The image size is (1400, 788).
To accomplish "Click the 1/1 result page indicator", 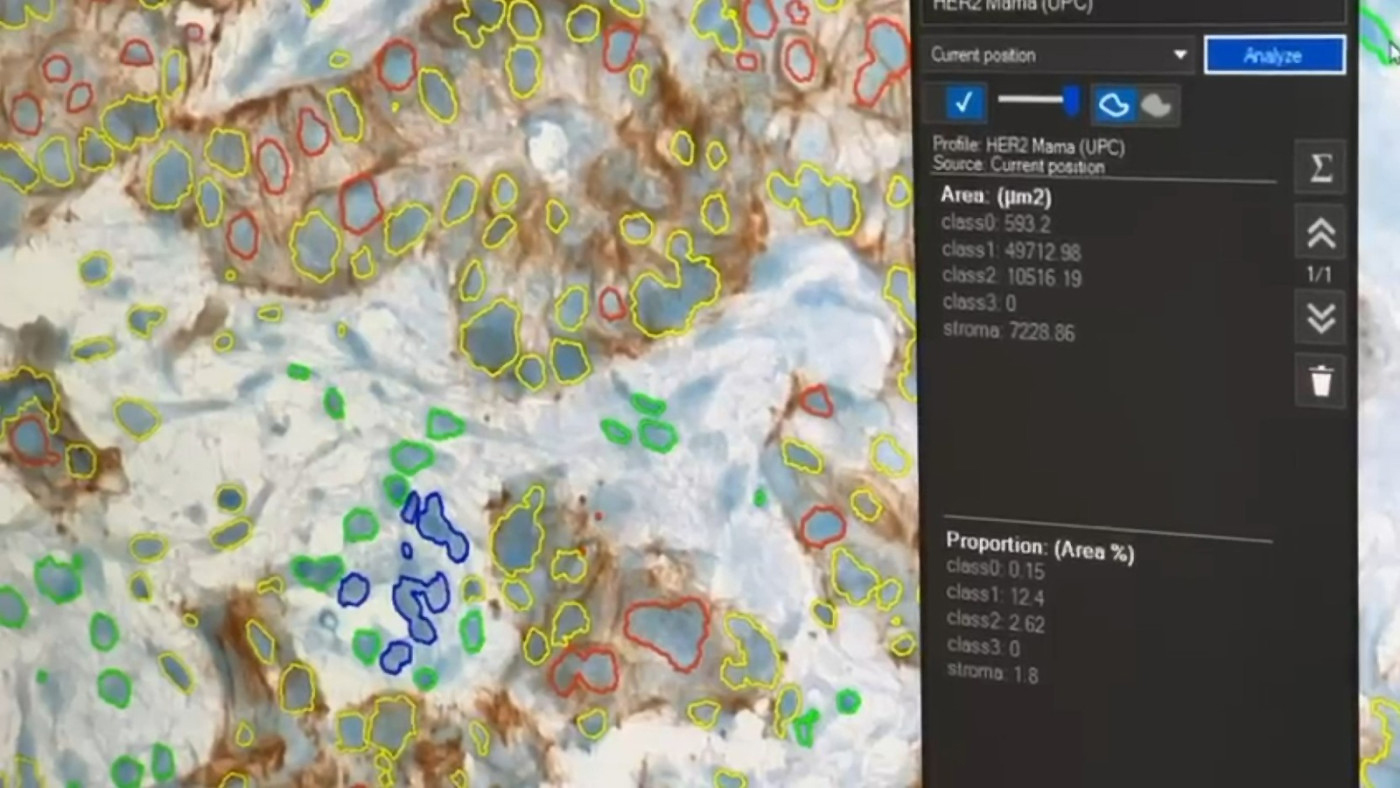I will 1320,274.
